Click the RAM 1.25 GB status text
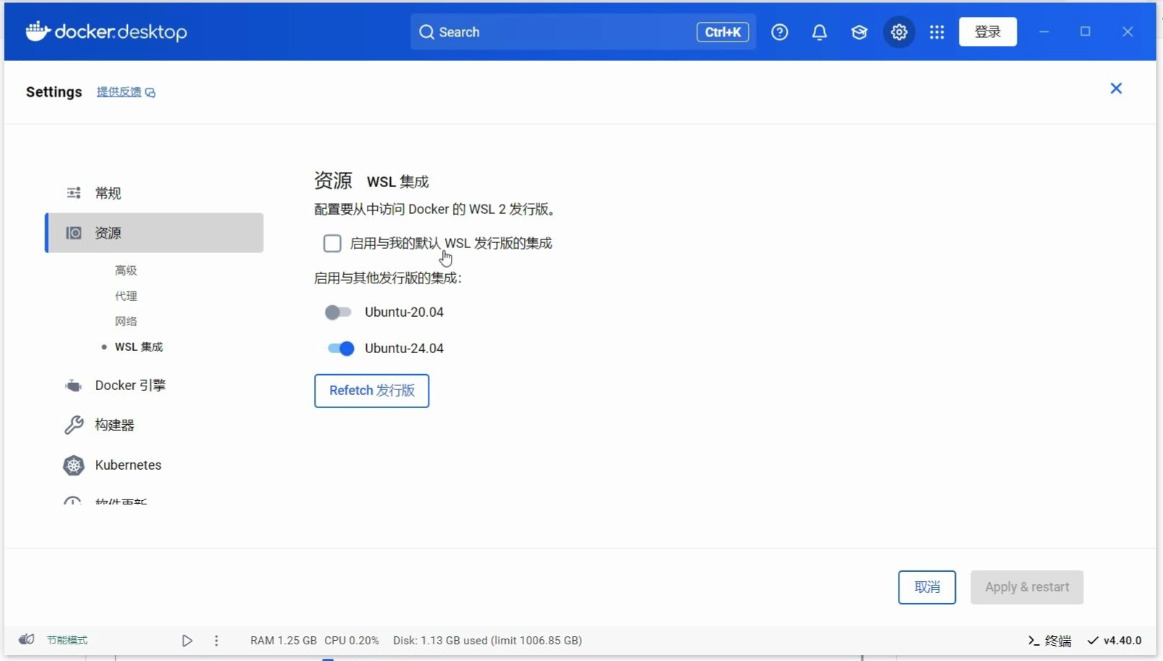Viewport: 1163px width, 661px height. pyautogui.click(x=283, y=640)
